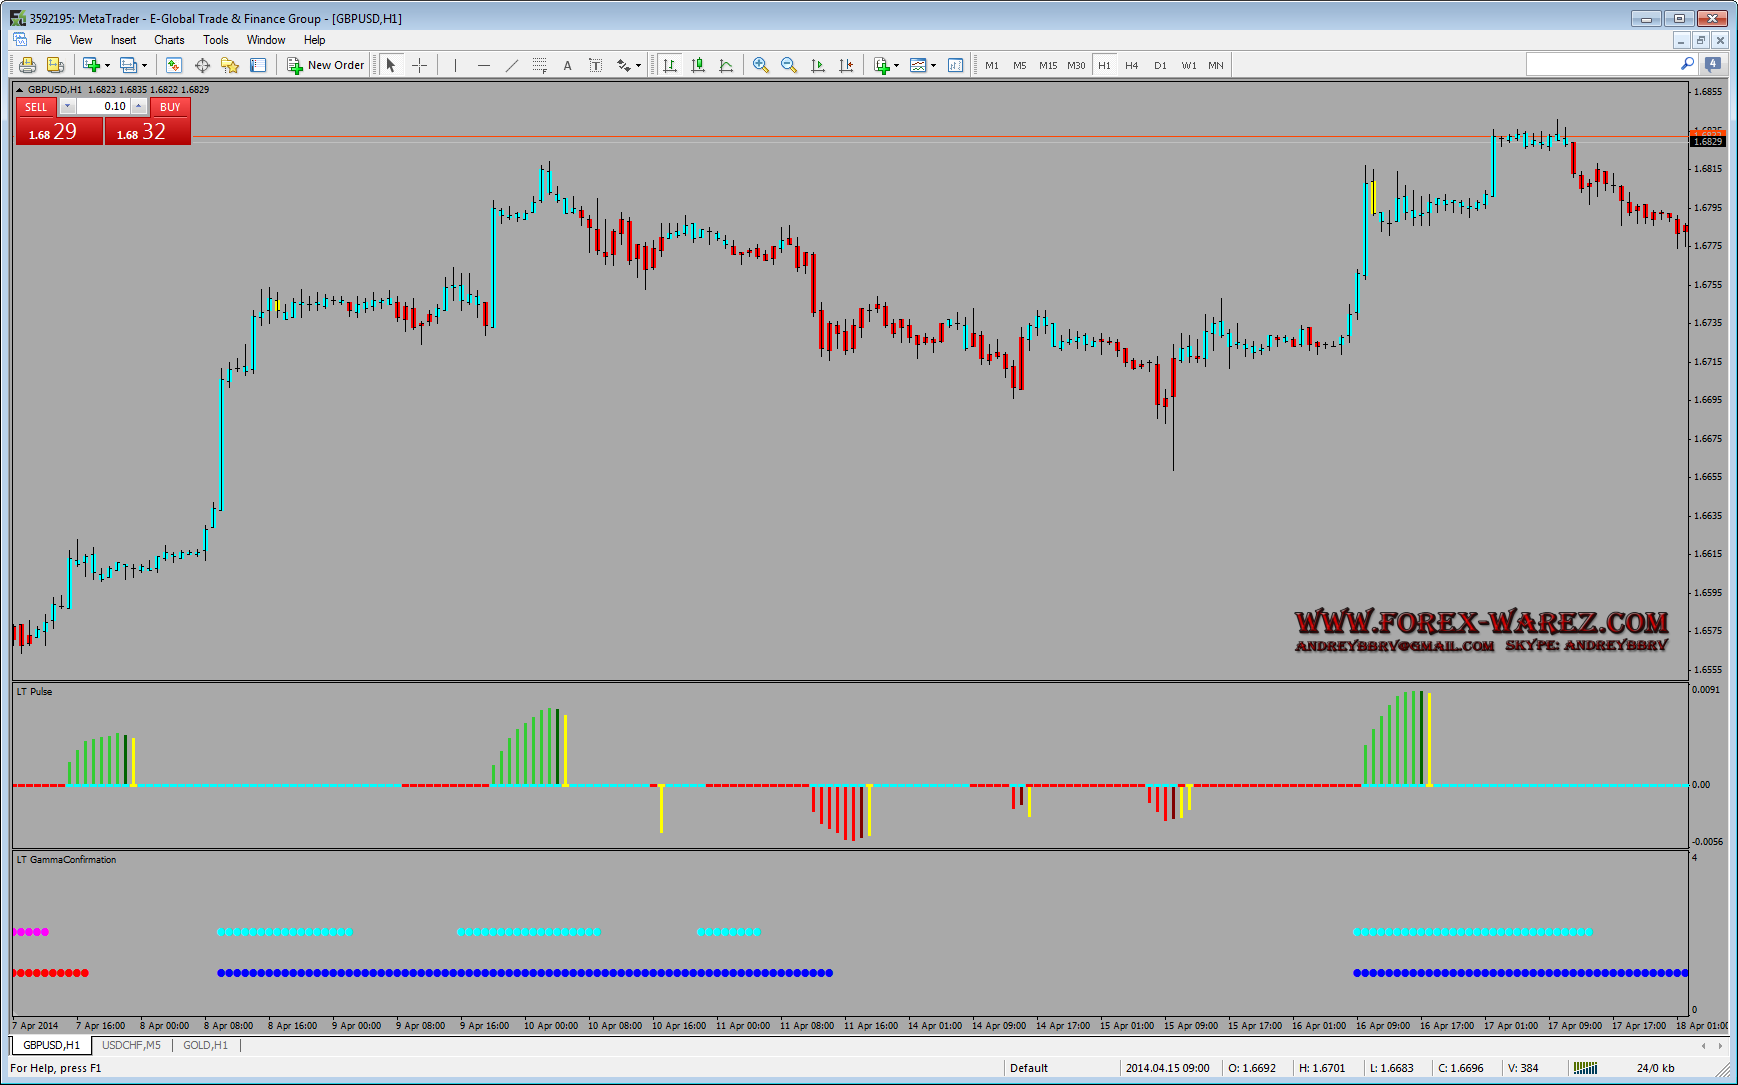Toggle Bar Chart display mode

(670, 65)
